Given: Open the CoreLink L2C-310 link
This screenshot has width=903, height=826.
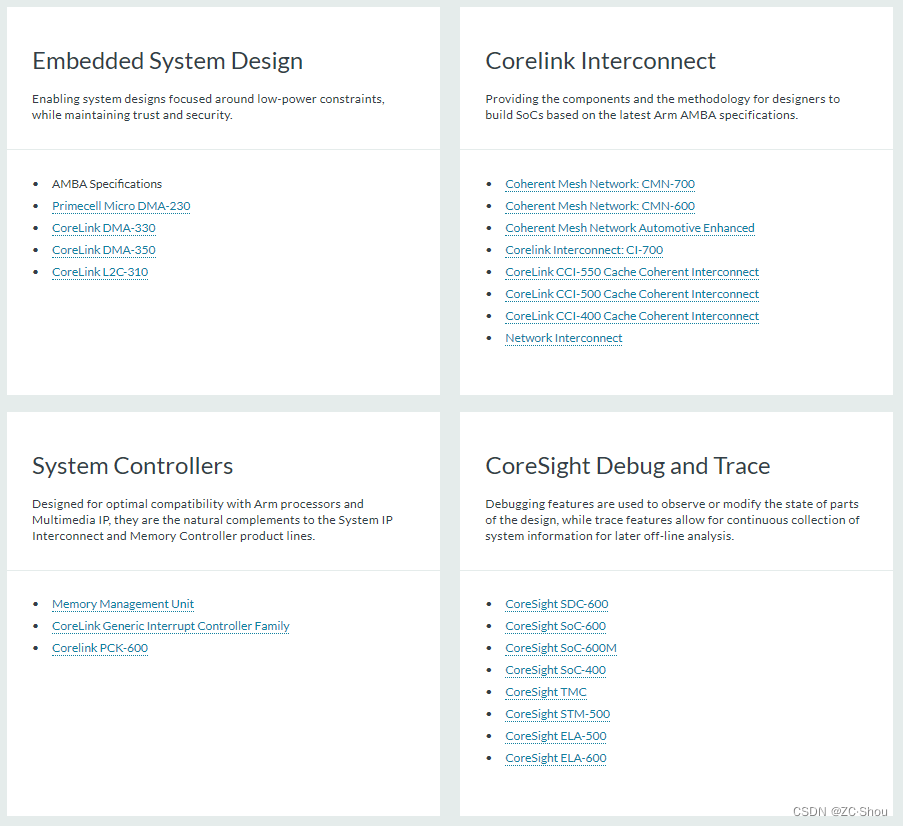Looking at the screenshot, I should pos(100,272).
